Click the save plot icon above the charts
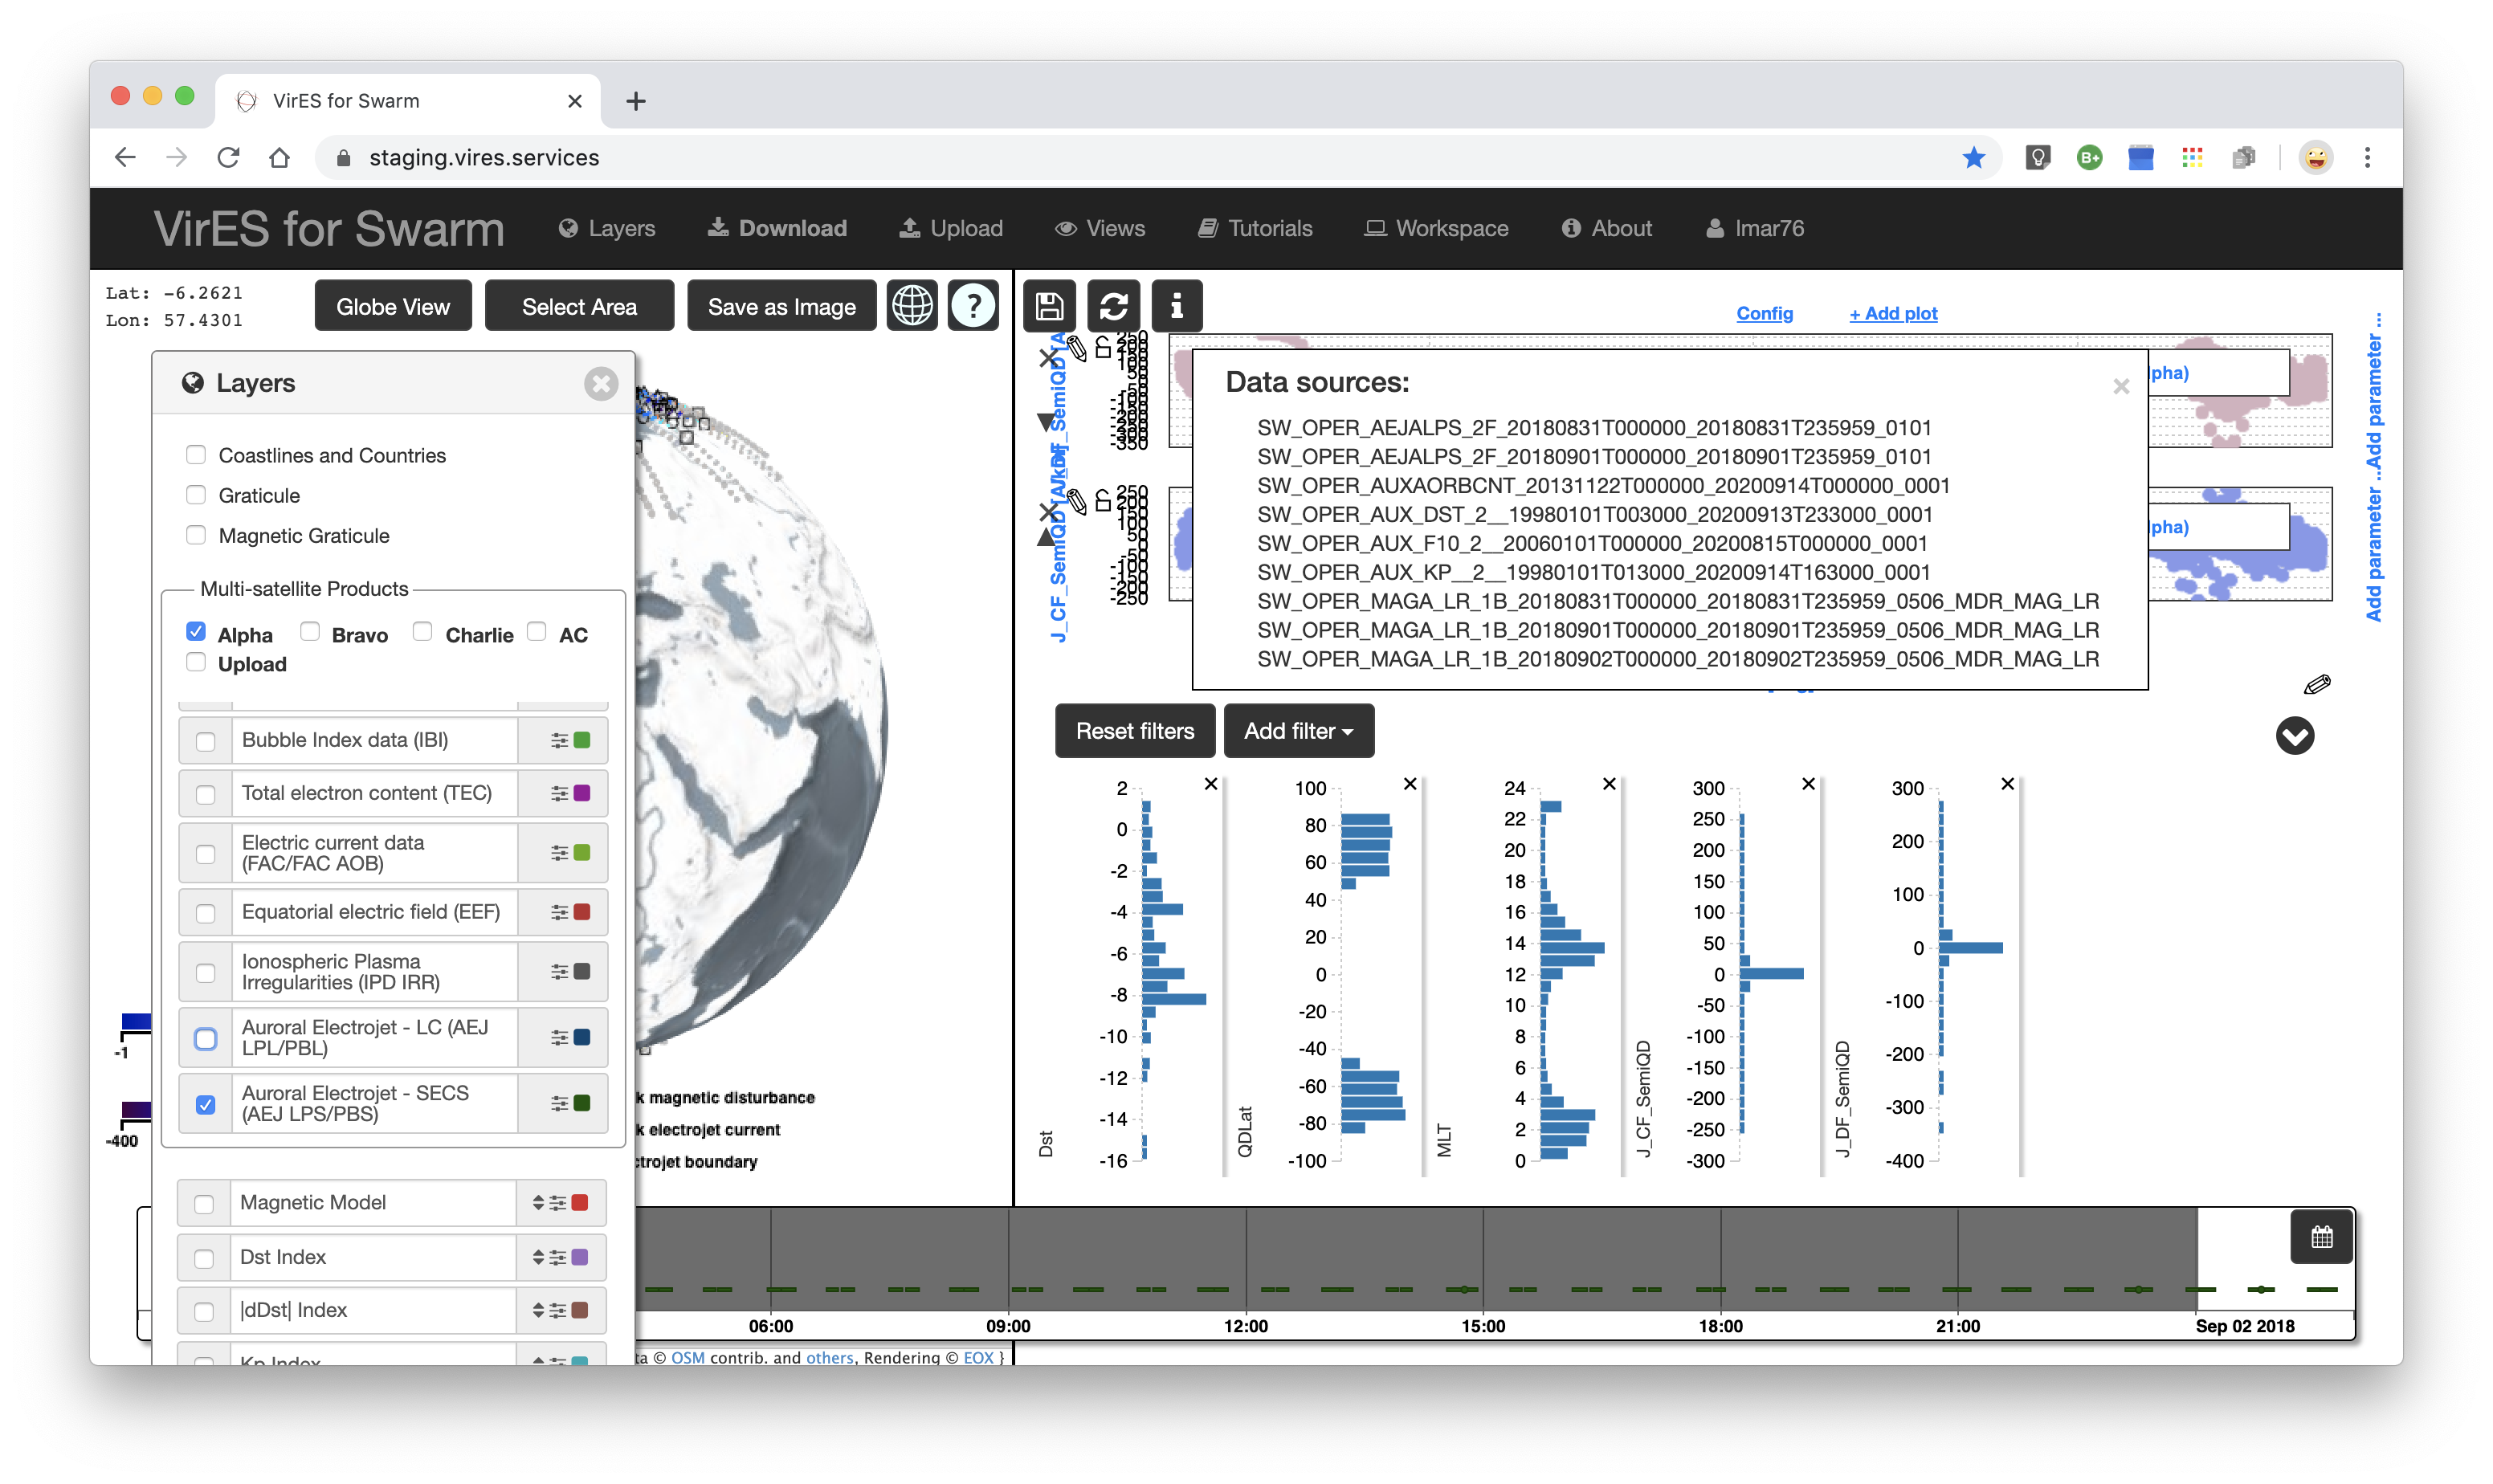The height and width of the screenshot is (1484, 2493). point(1049,306)
